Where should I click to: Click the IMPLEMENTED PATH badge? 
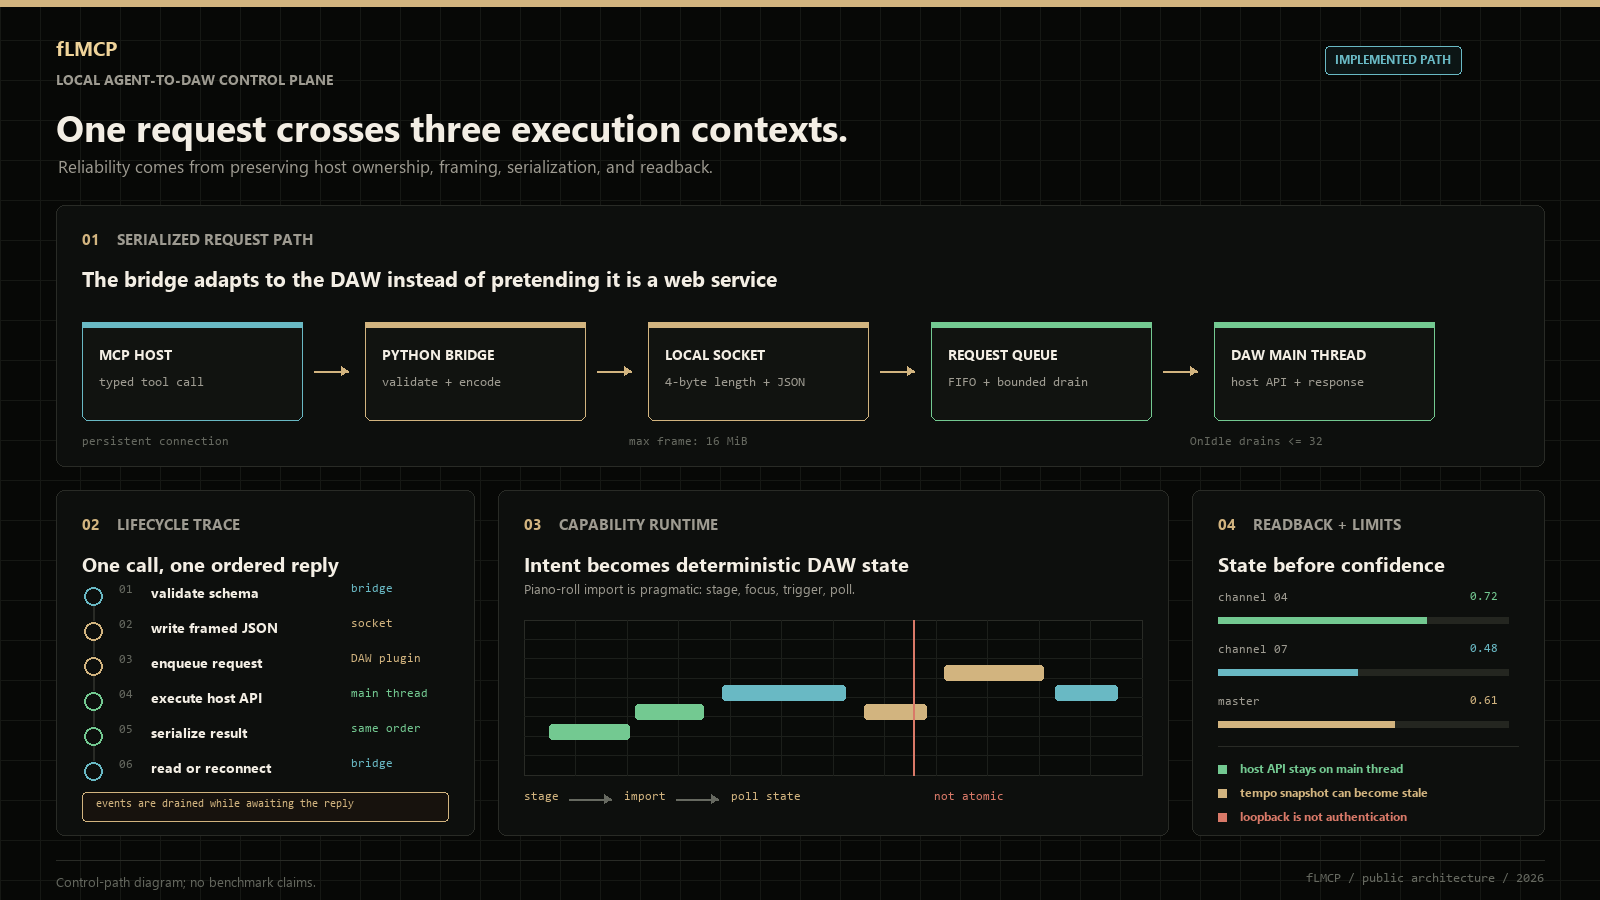pyautogui.click(x=1393, y=60)
